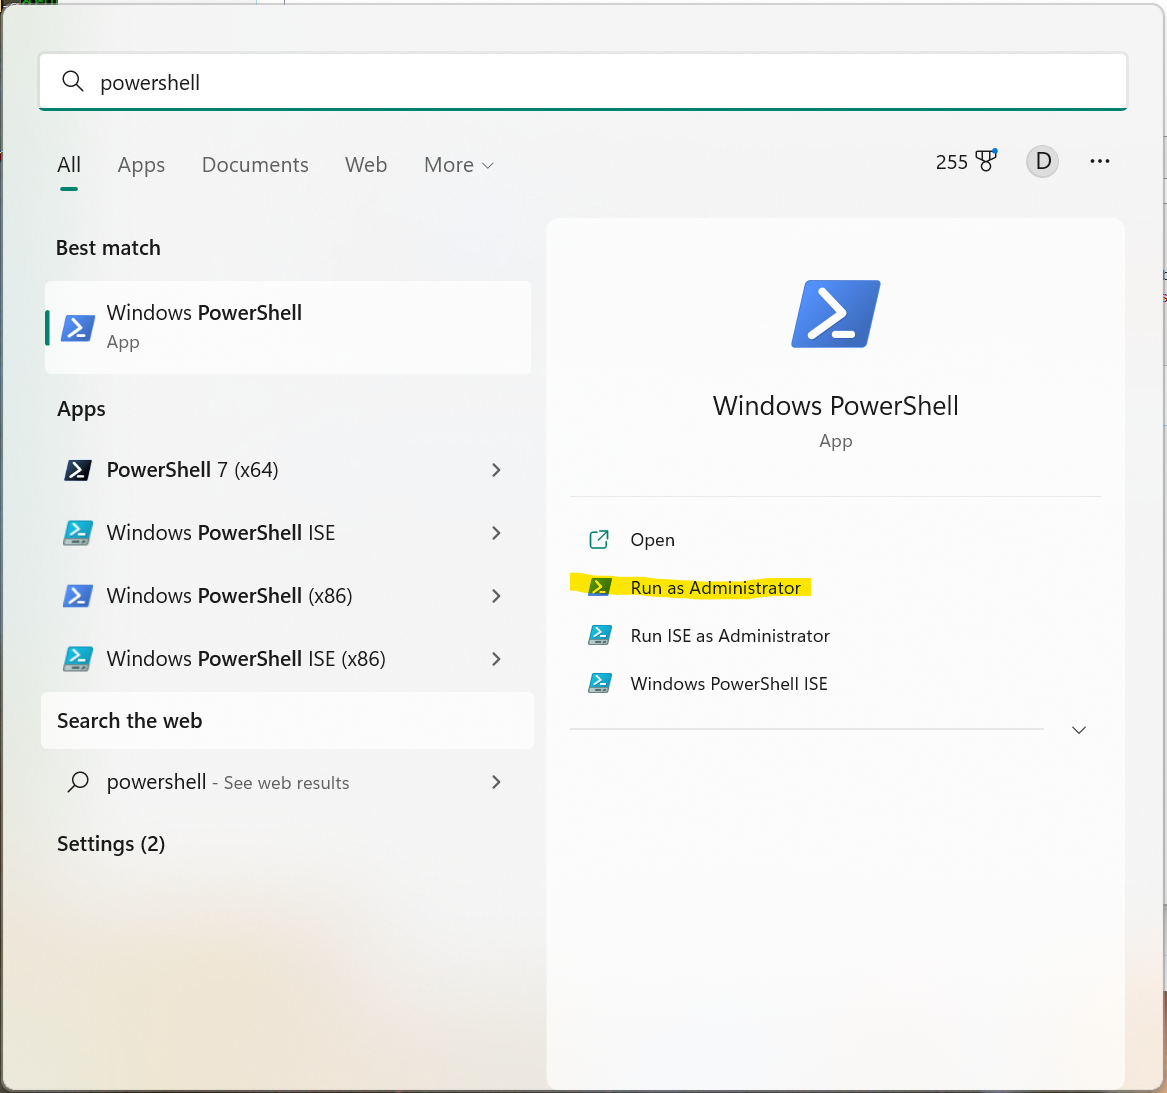
Task: Click the Windows PowerShell ISE icon in Apps
Action: pyautogui.click(x=78, y=533)
